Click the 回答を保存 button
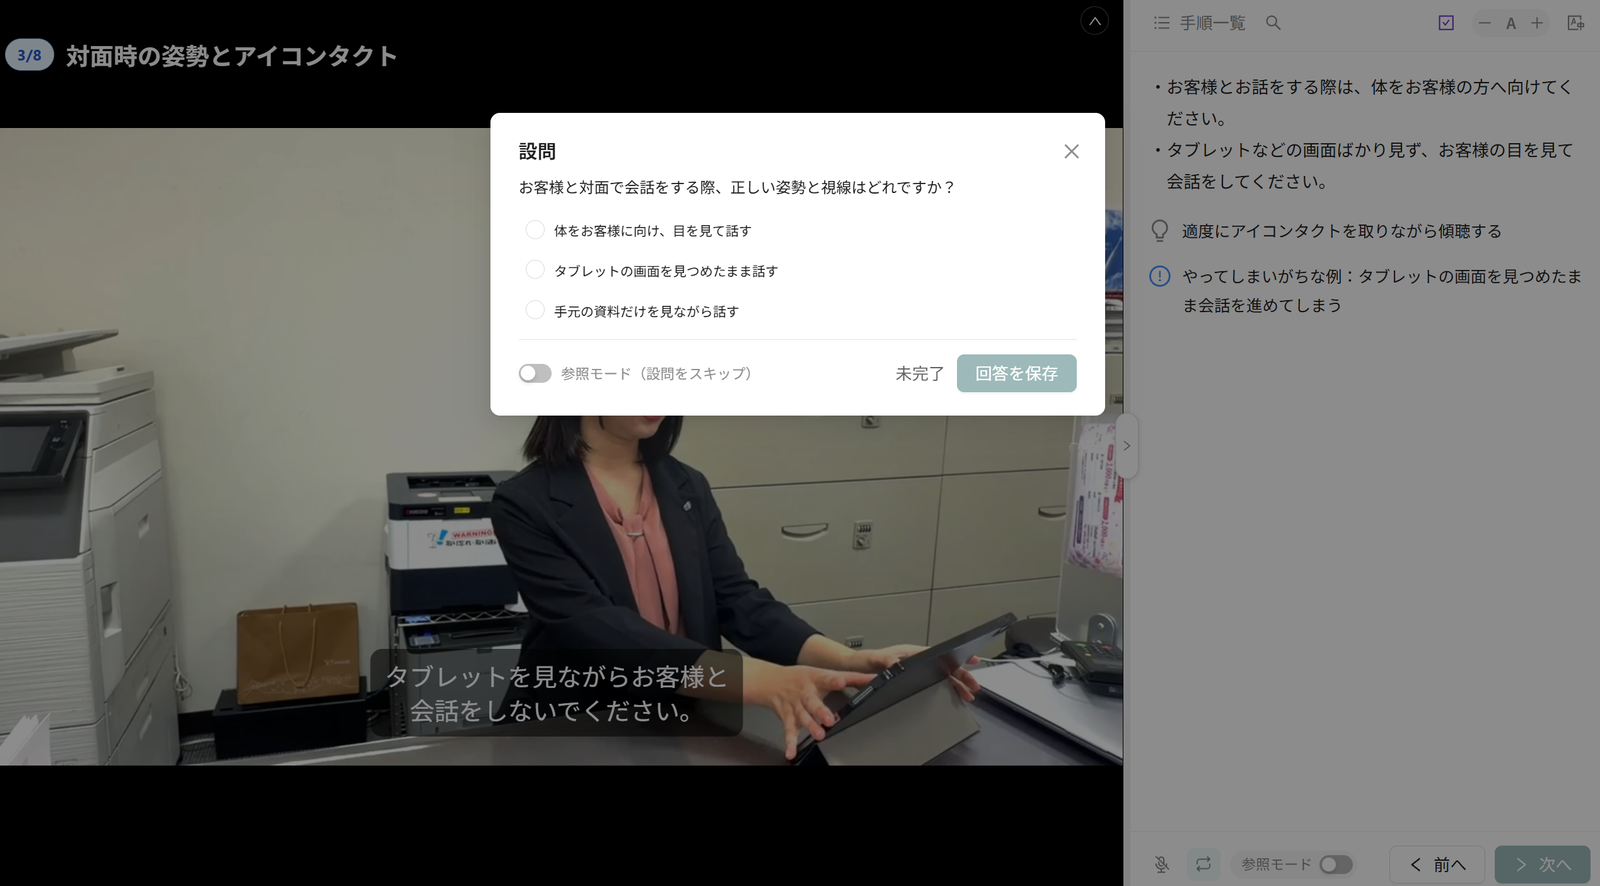The image size is (1600, 886). click(x=1016, y=373)
